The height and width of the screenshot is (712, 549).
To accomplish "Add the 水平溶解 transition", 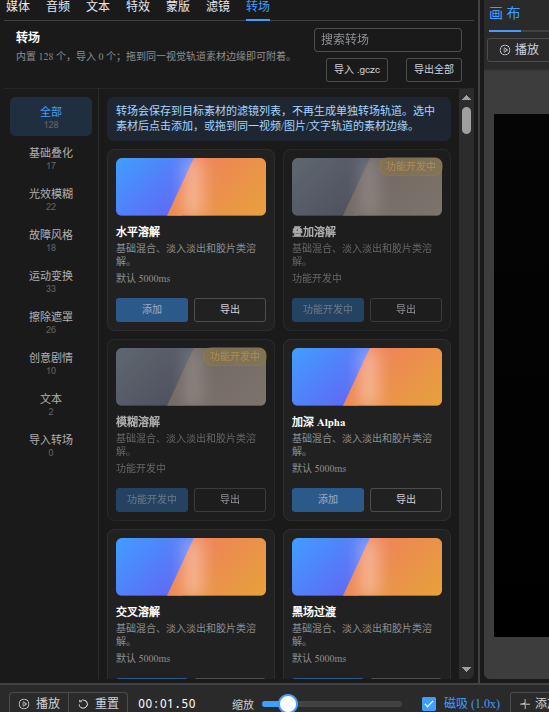I will tap(152, 310).
